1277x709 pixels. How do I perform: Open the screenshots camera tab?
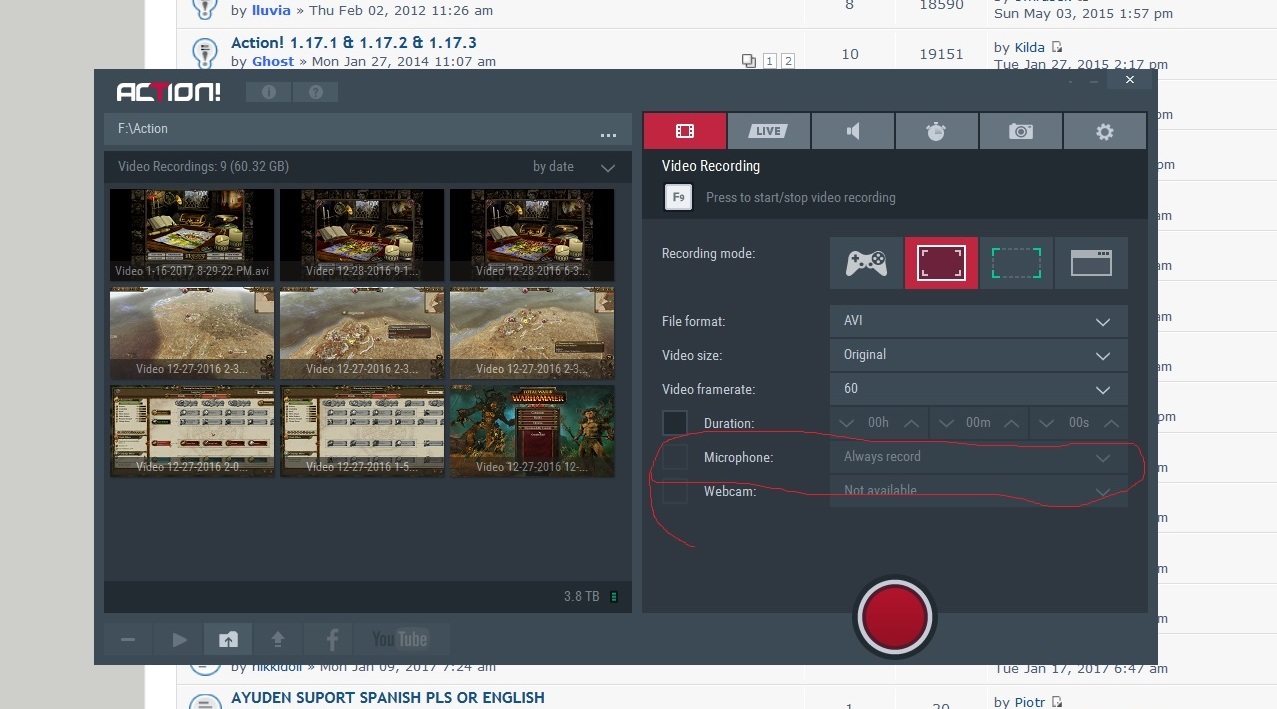[1020, 131]
